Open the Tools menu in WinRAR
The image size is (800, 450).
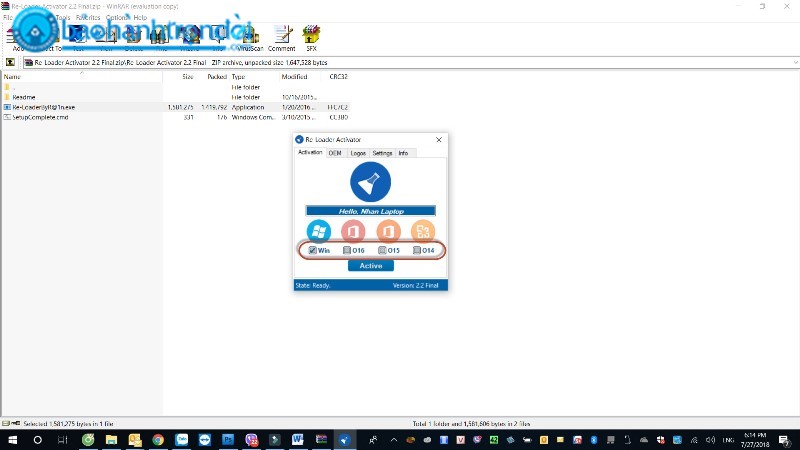click(x=63, y=17)
